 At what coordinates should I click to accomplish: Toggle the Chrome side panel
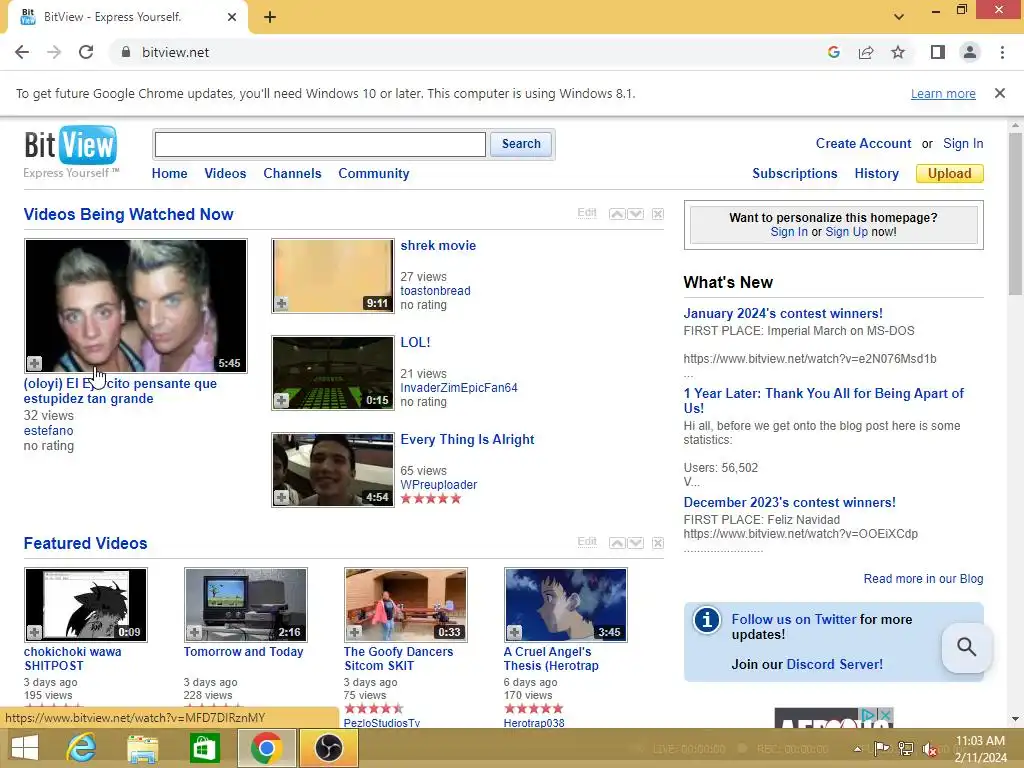pos(938,52)
